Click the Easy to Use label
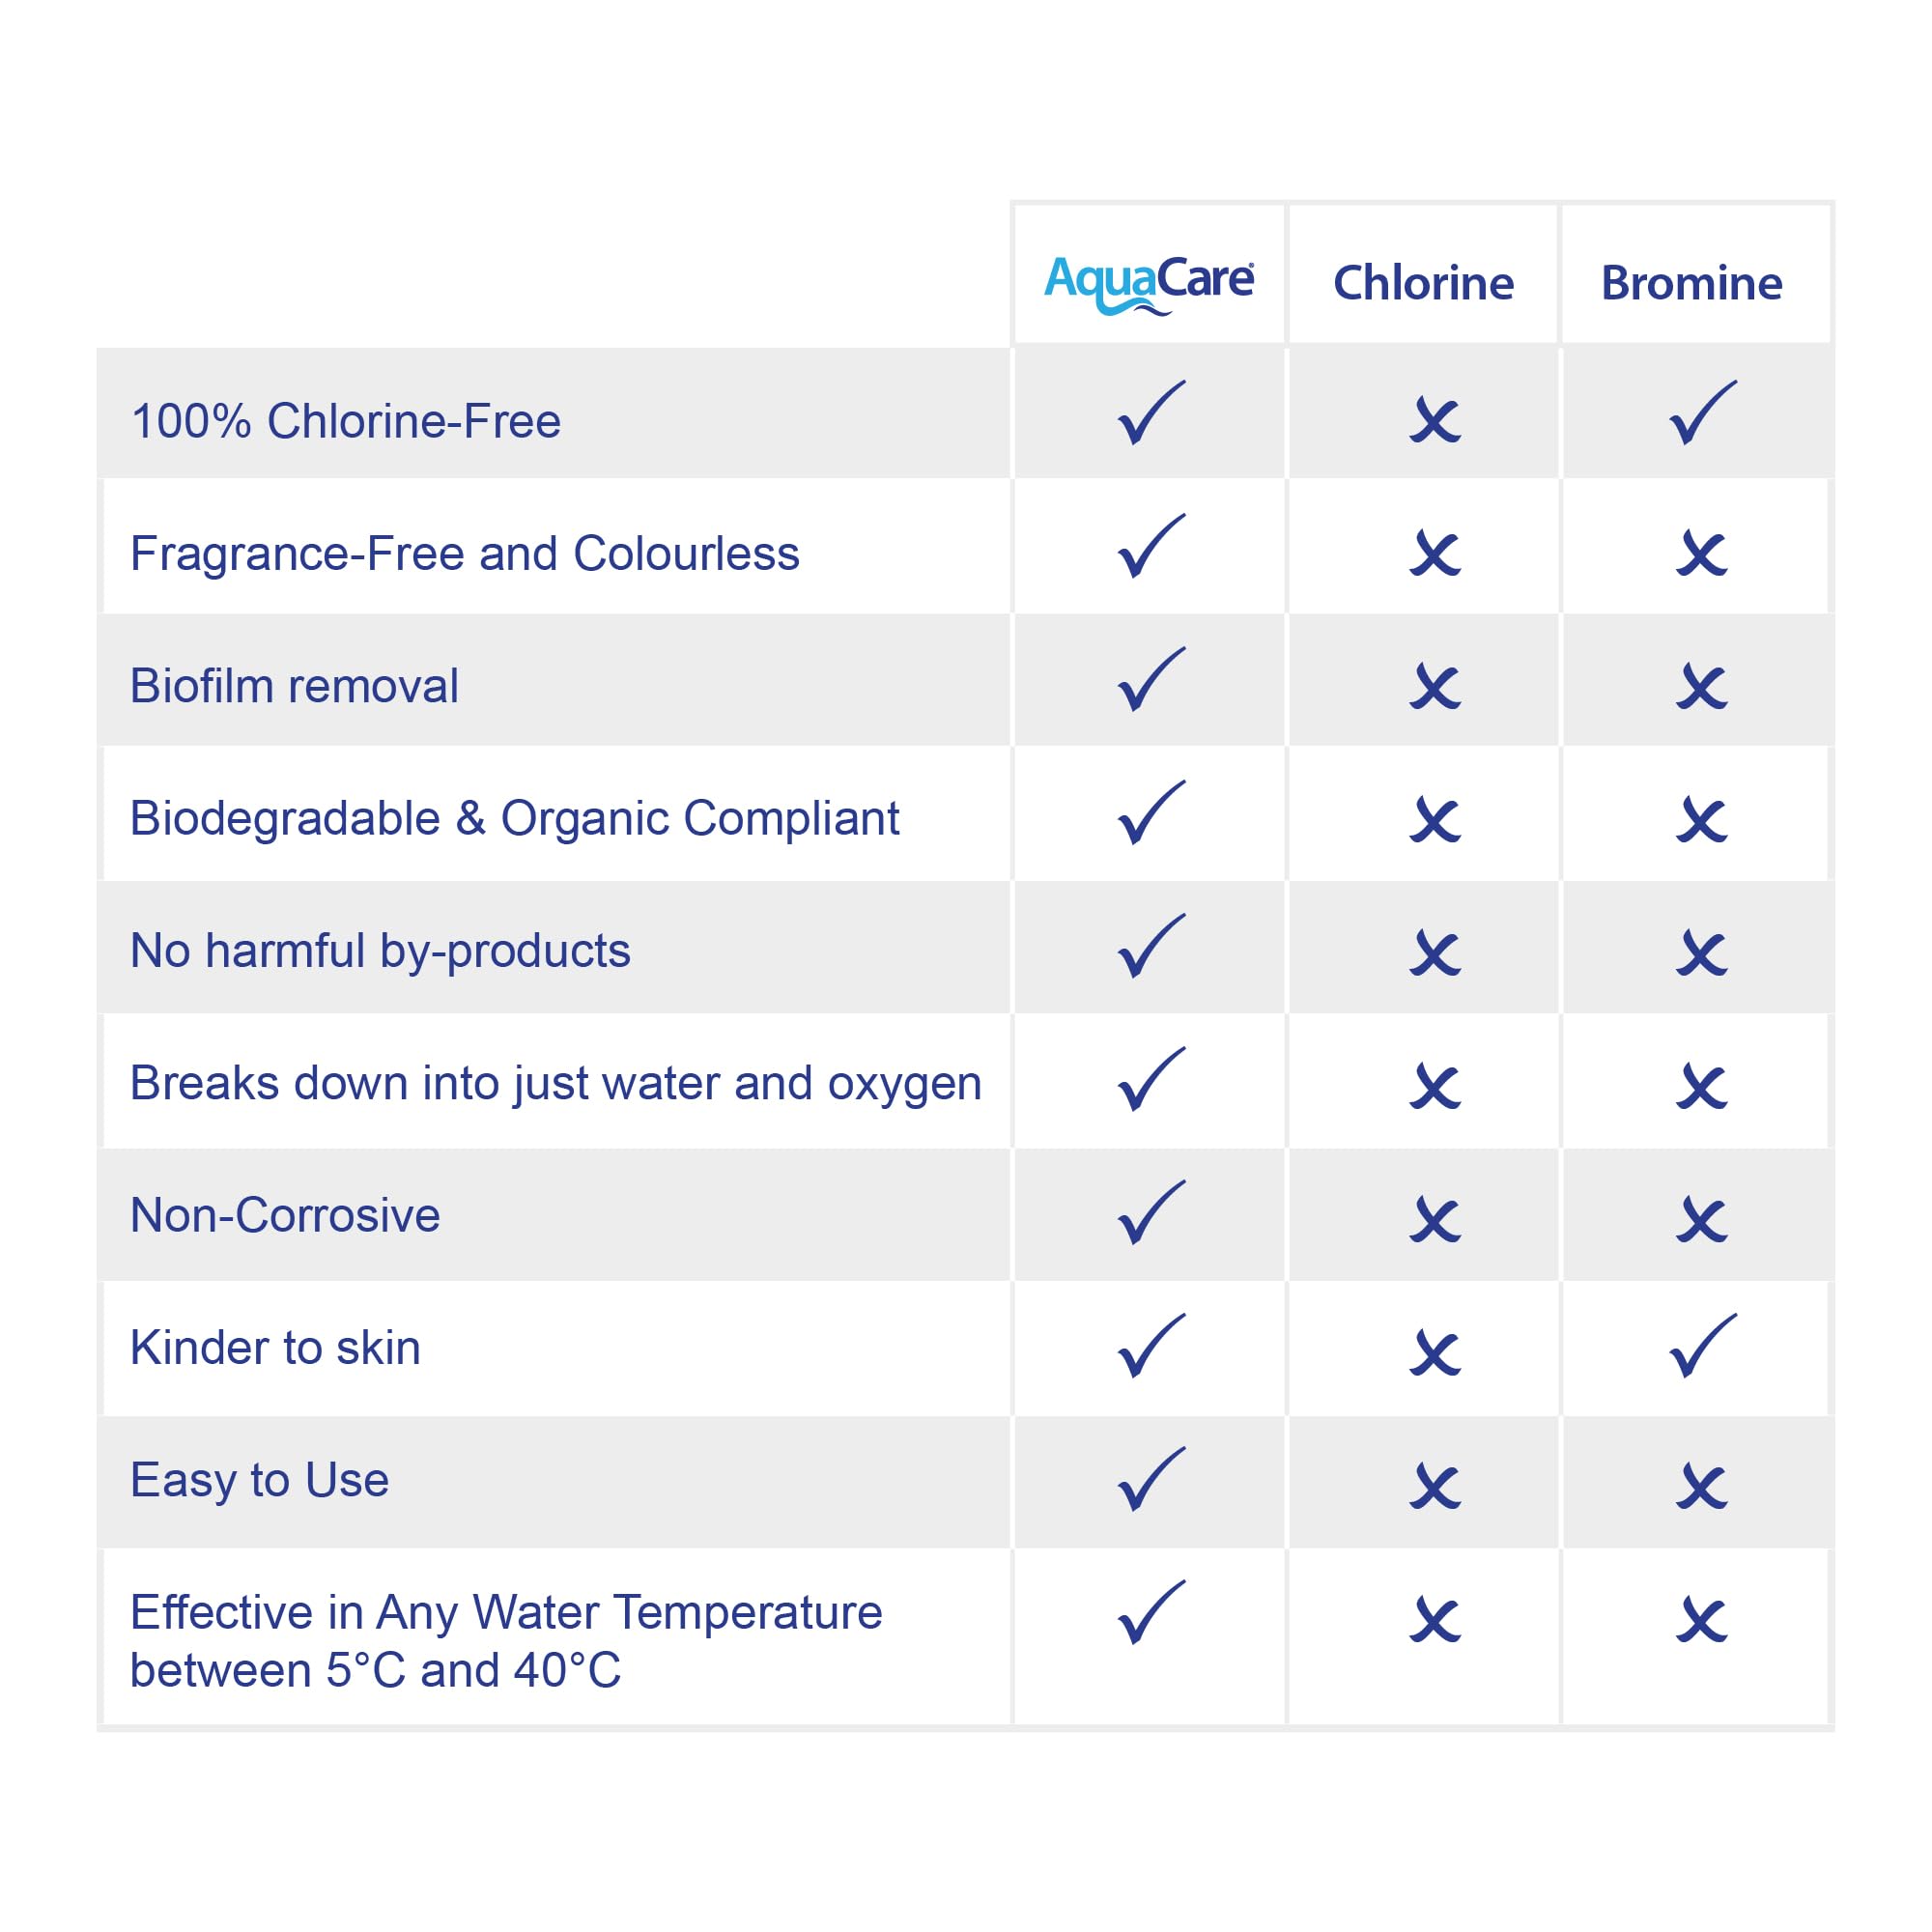This screenshot has width=1932, height=1932. tap(259, 1479)
